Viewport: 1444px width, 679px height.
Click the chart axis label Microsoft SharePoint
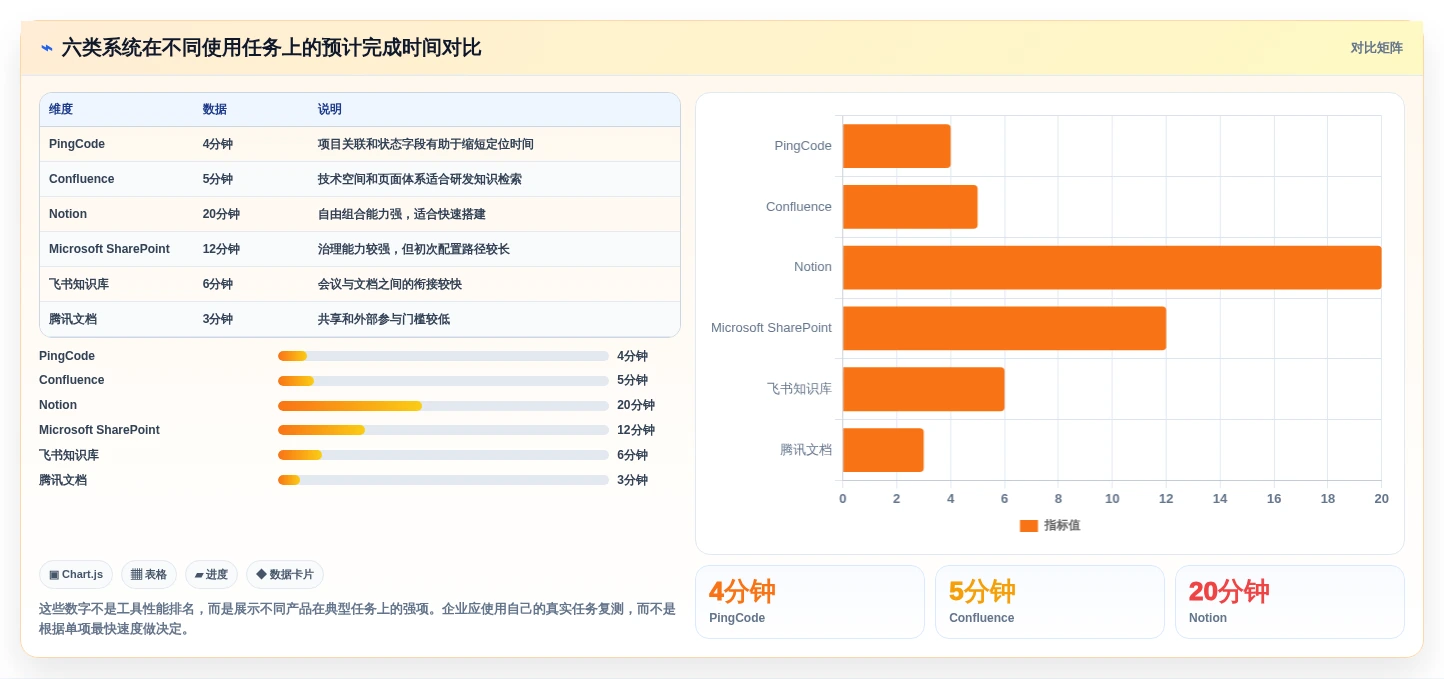point(771,328)
